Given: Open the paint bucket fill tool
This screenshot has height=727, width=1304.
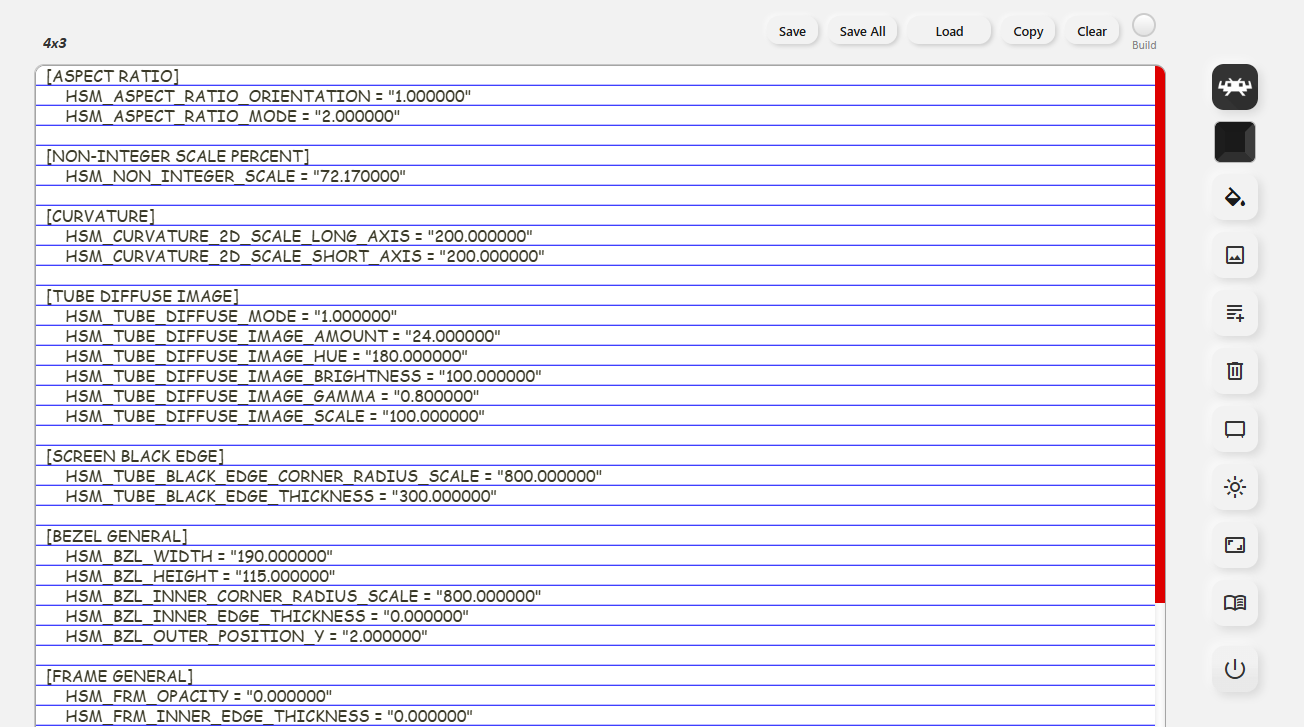Looking at the screenshot, I should (x=1234, y=197).
